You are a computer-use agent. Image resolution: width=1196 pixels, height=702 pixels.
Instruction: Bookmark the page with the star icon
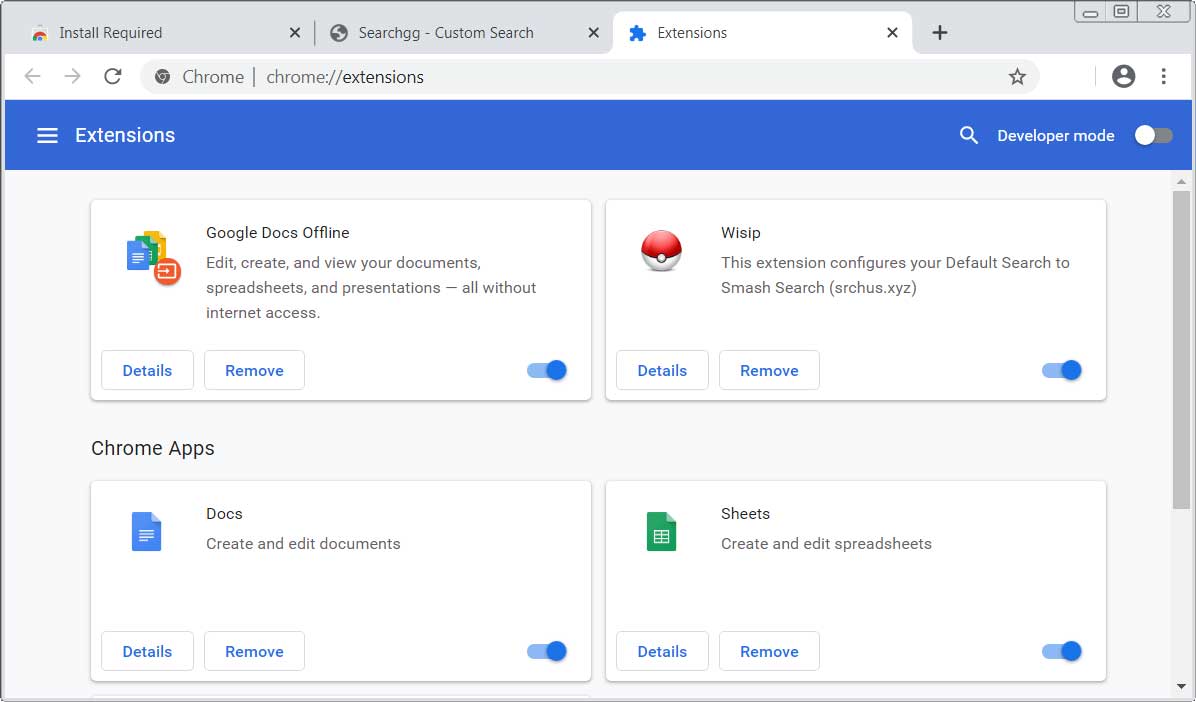click(1017, 76)
